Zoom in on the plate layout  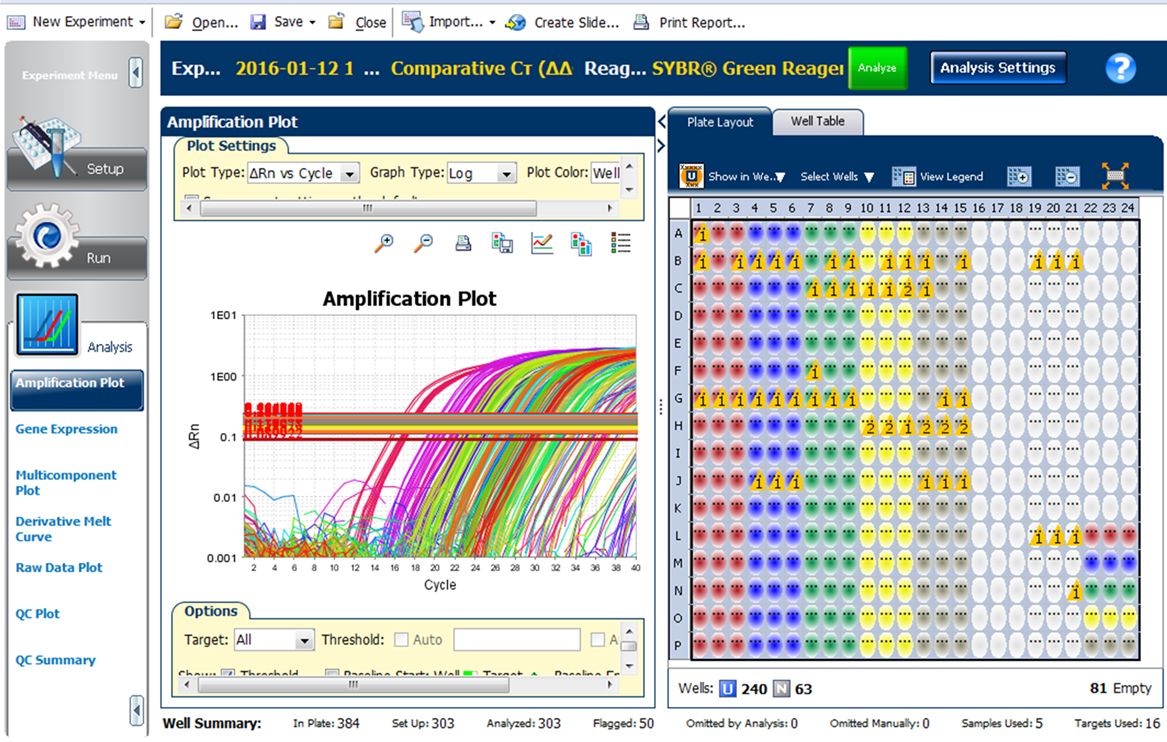[x=1018, y=176]
